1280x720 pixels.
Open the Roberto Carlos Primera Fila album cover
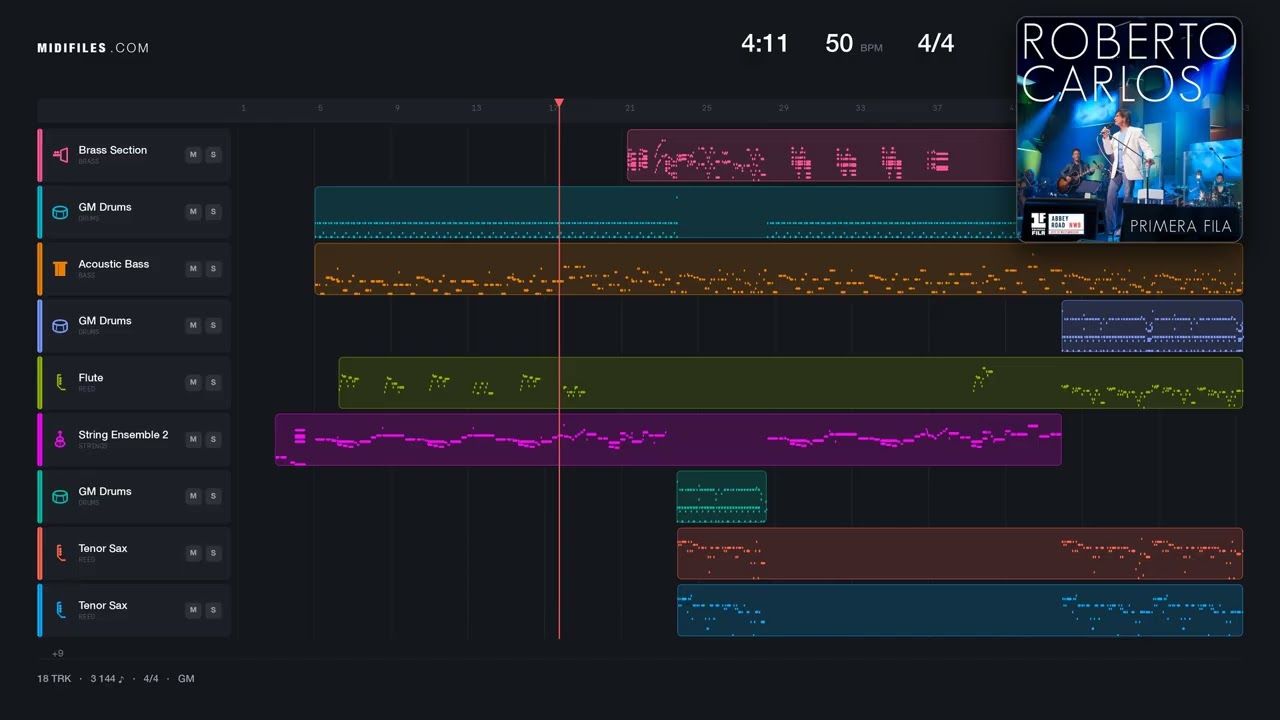[1129, 129]
